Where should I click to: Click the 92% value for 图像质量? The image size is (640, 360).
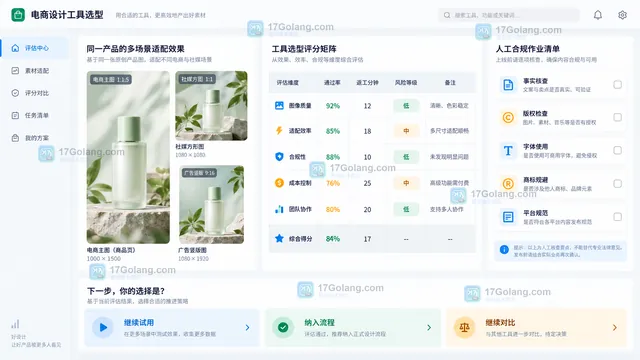tap(333, 106)
